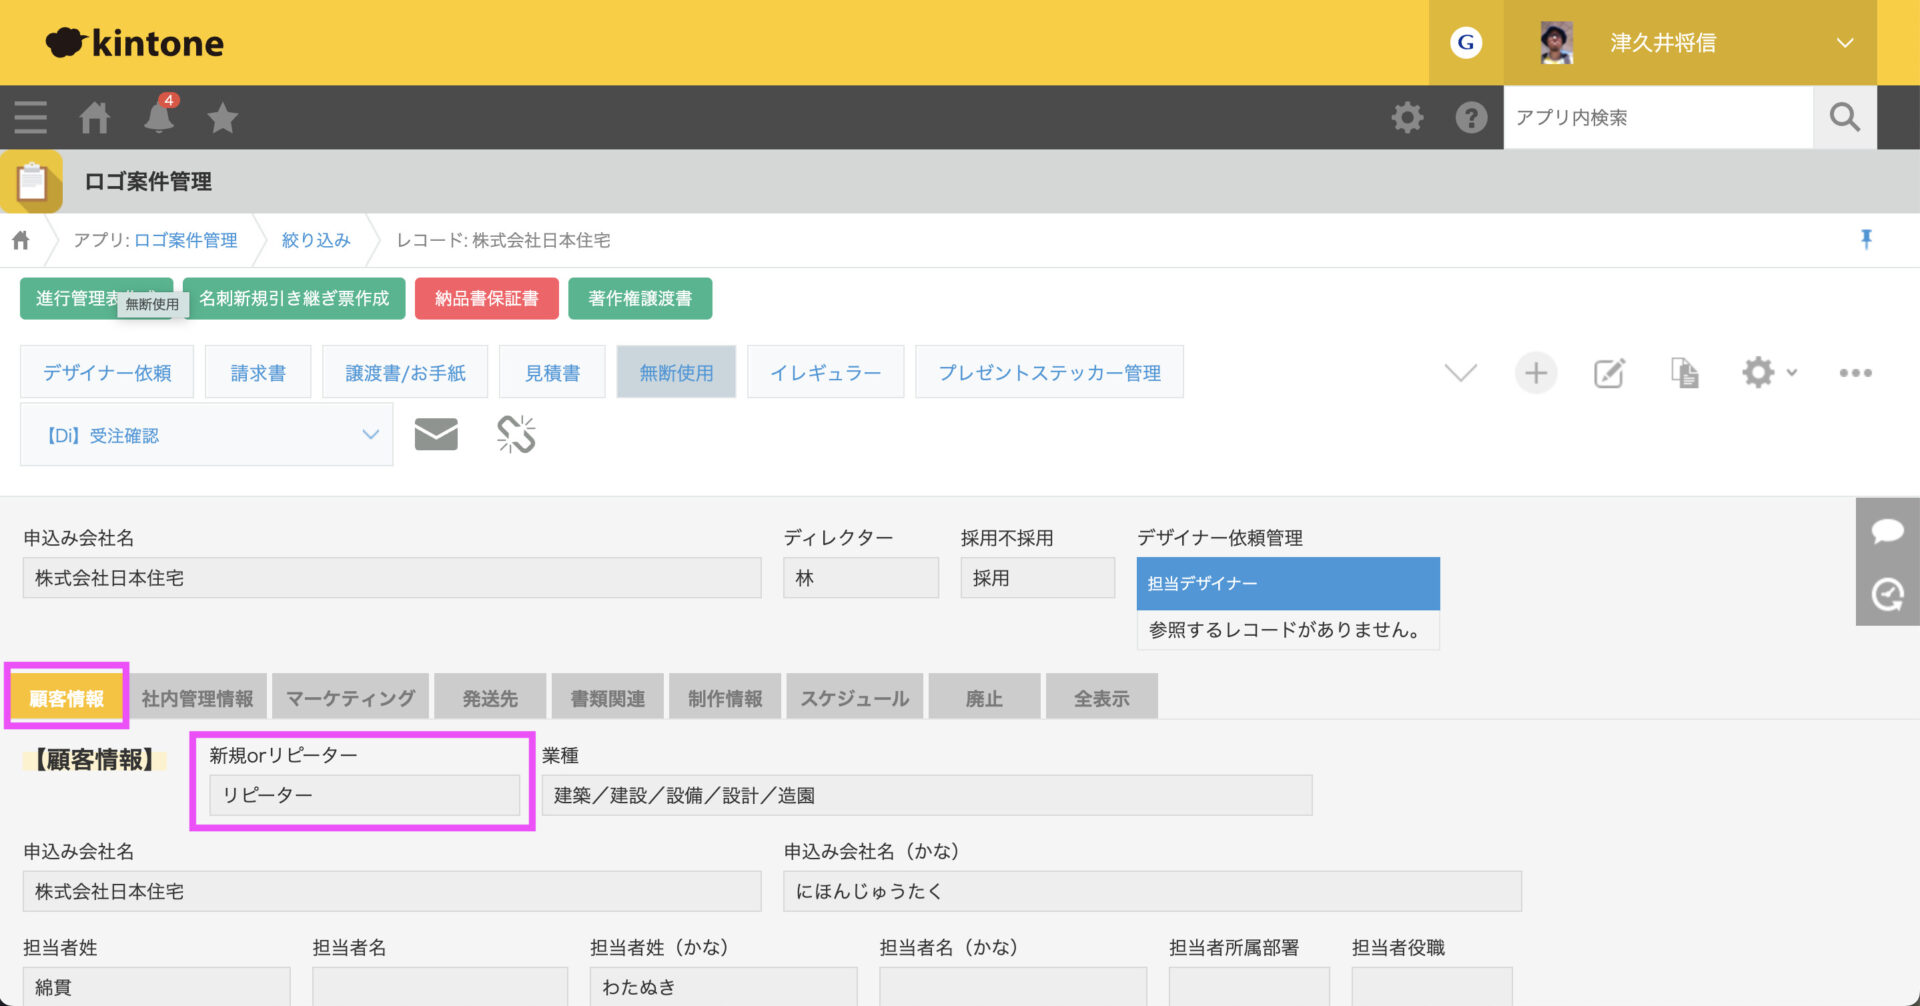Expand the user menu chevron beside 津久井将信
The height and width of the screenshot is (1006, 1920).
pyautogui.click(x=1845, y=43)
